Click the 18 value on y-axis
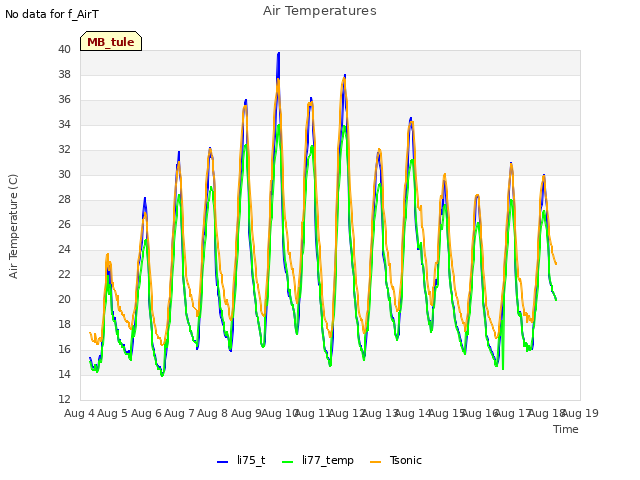Viewport: 640px width, 480px height. (64, 324)
